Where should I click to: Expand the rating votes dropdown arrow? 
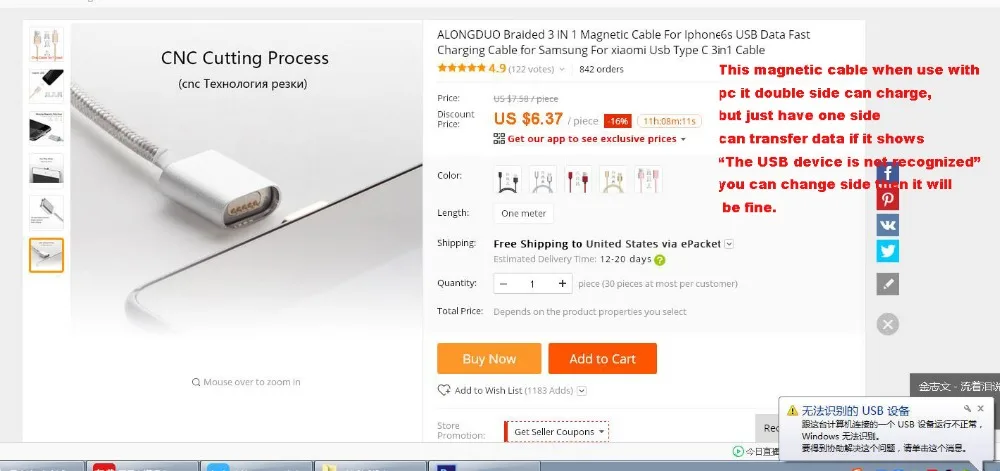(x=562, y=69)
